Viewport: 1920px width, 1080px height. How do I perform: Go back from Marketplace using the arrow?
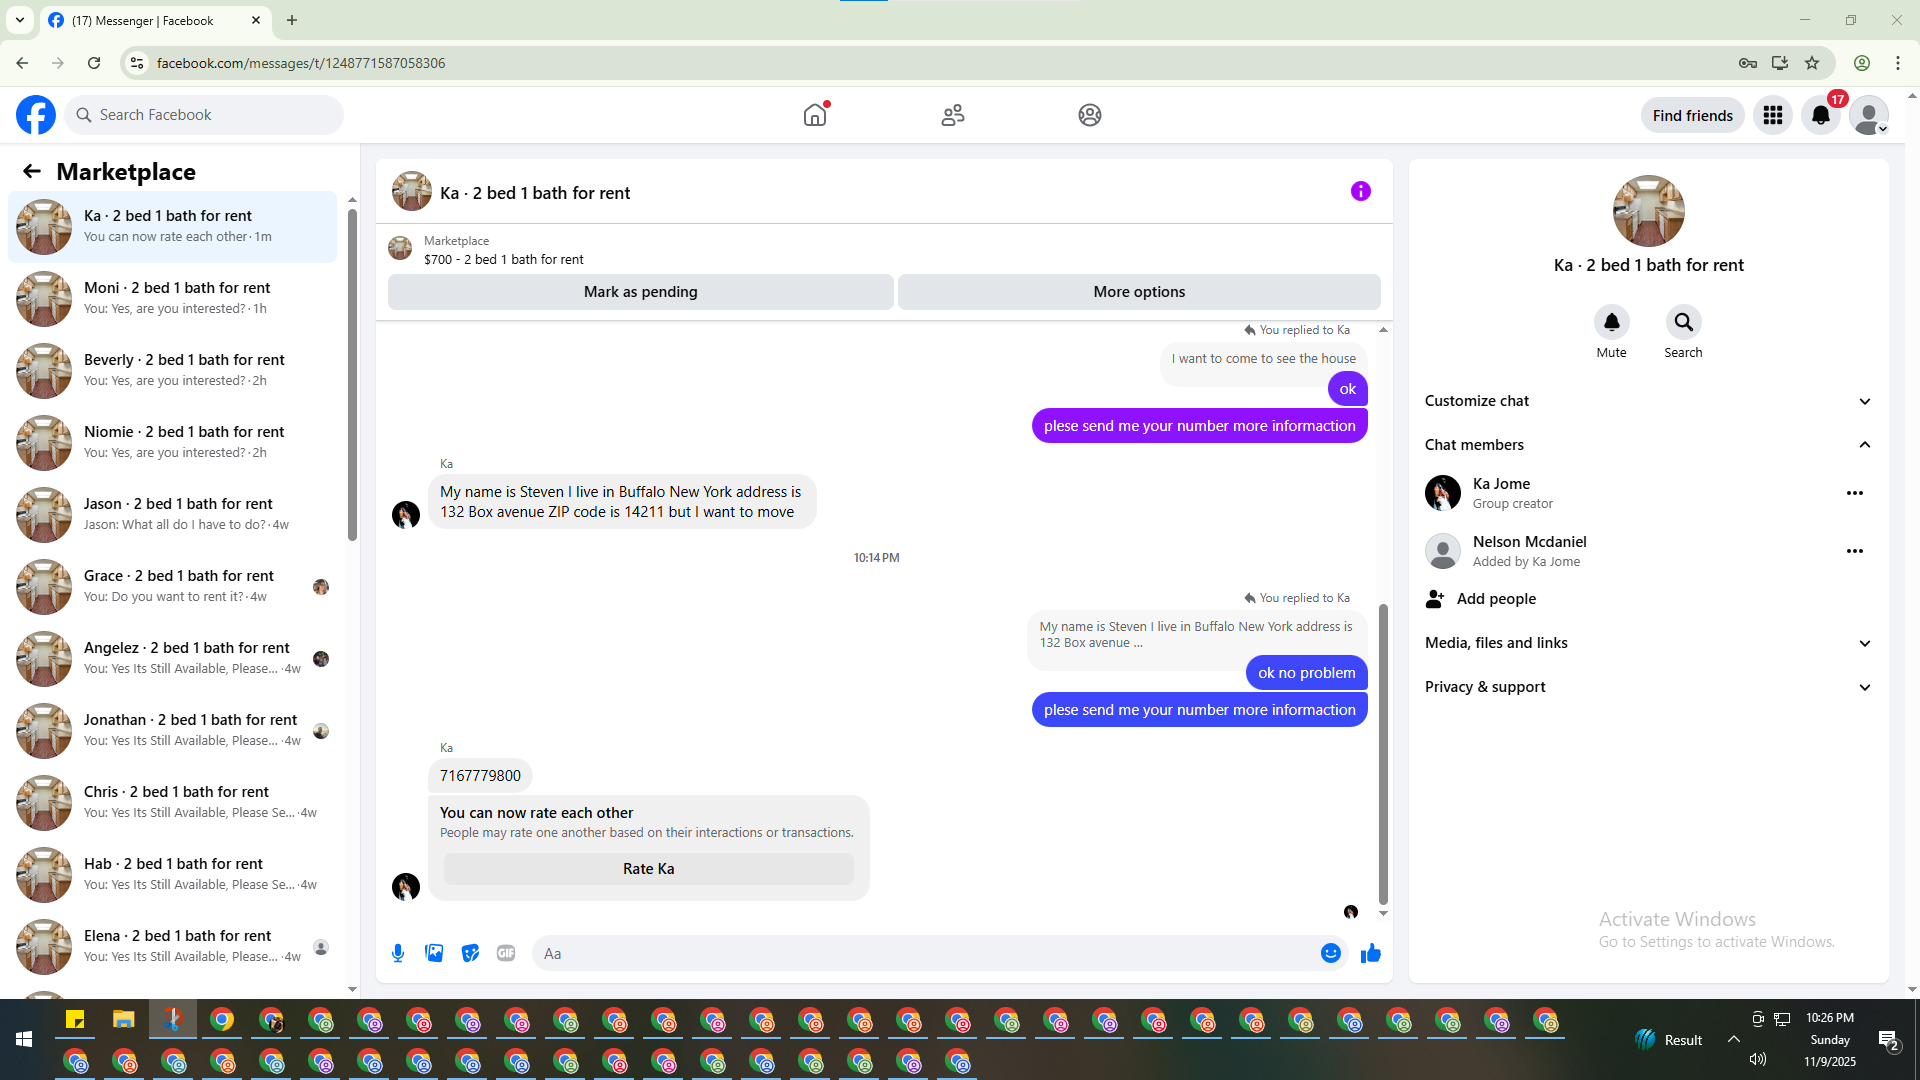pyautogui.click(x=32, y=171)
